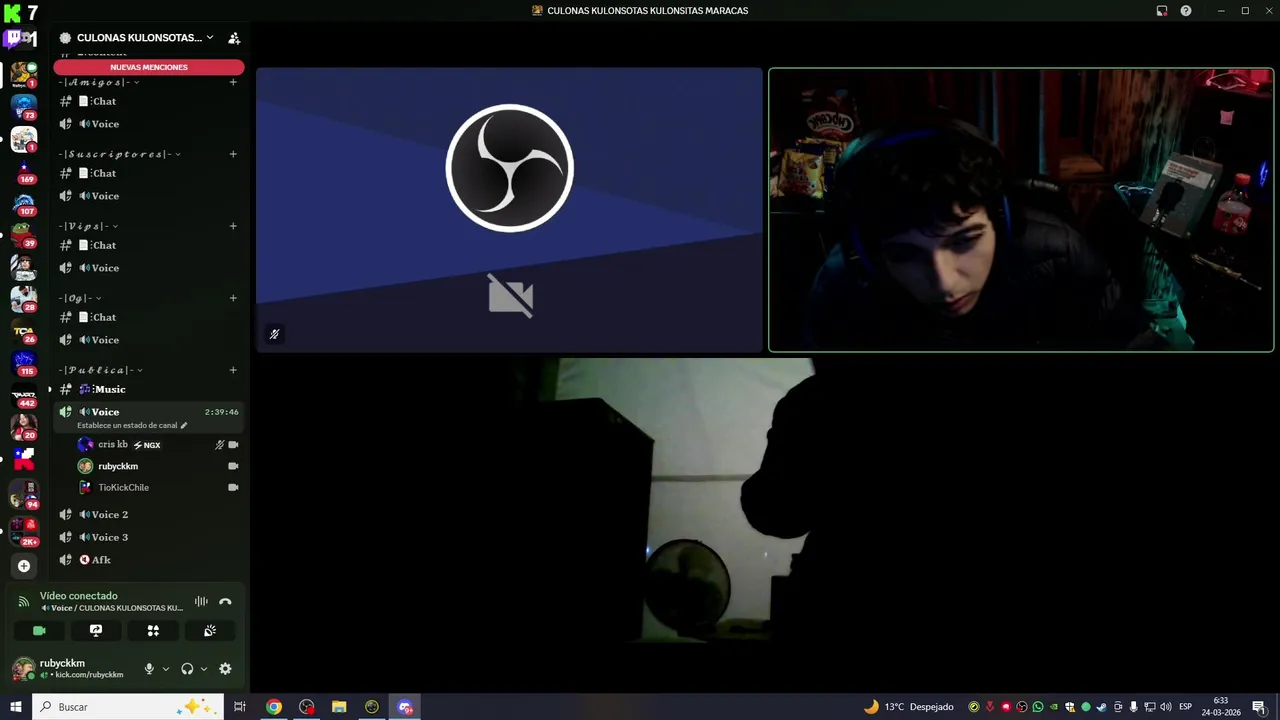Open Steam tray icon
Viewport: 1280px width, 720px height.
(1101, 707)
